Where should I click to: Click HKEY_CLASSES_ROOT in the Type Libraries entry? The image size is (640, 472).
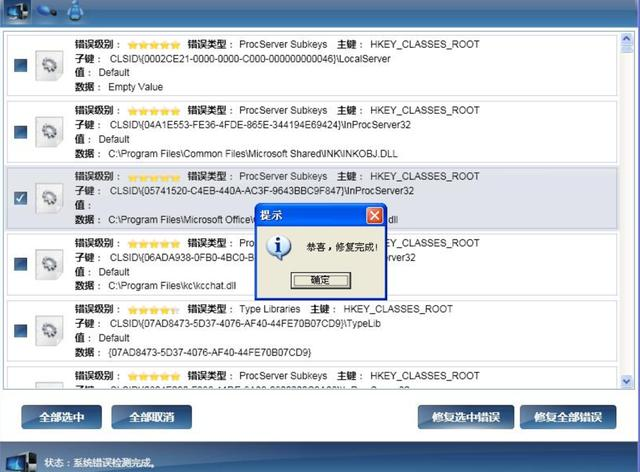click(x=398, y=309)
